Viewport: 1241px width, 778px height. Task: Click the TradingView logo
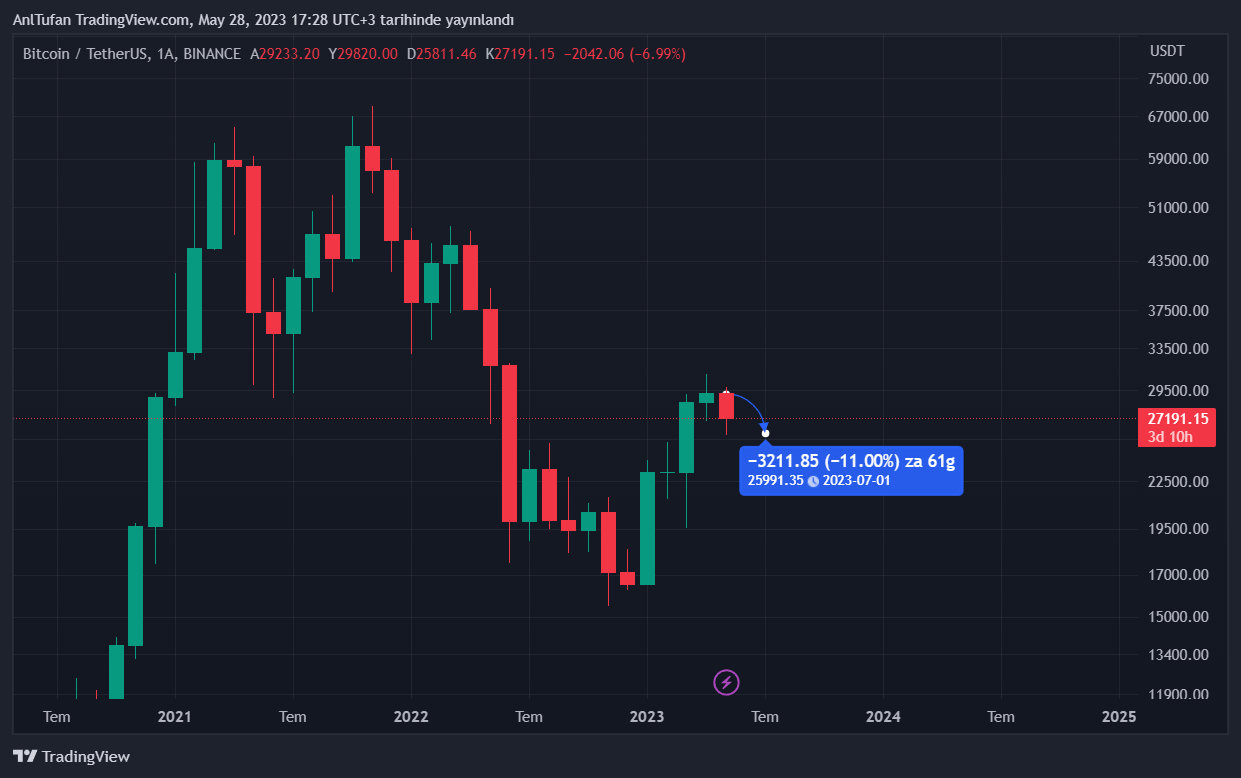[71, 757]
